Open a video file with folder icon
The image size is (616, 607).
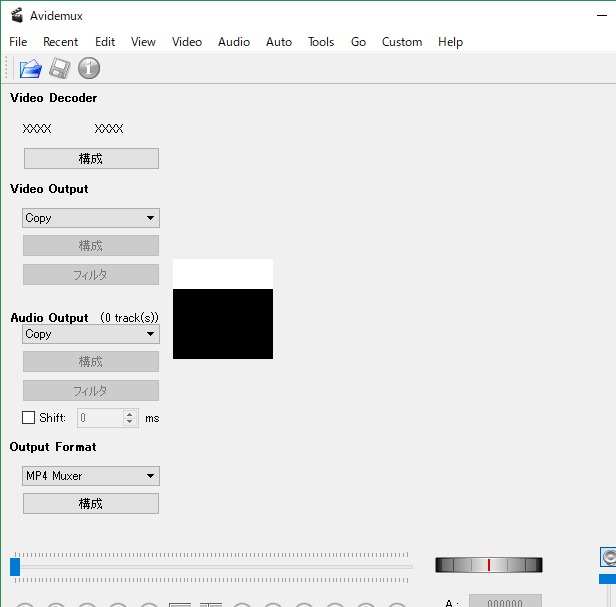click(x=30, y=69)
